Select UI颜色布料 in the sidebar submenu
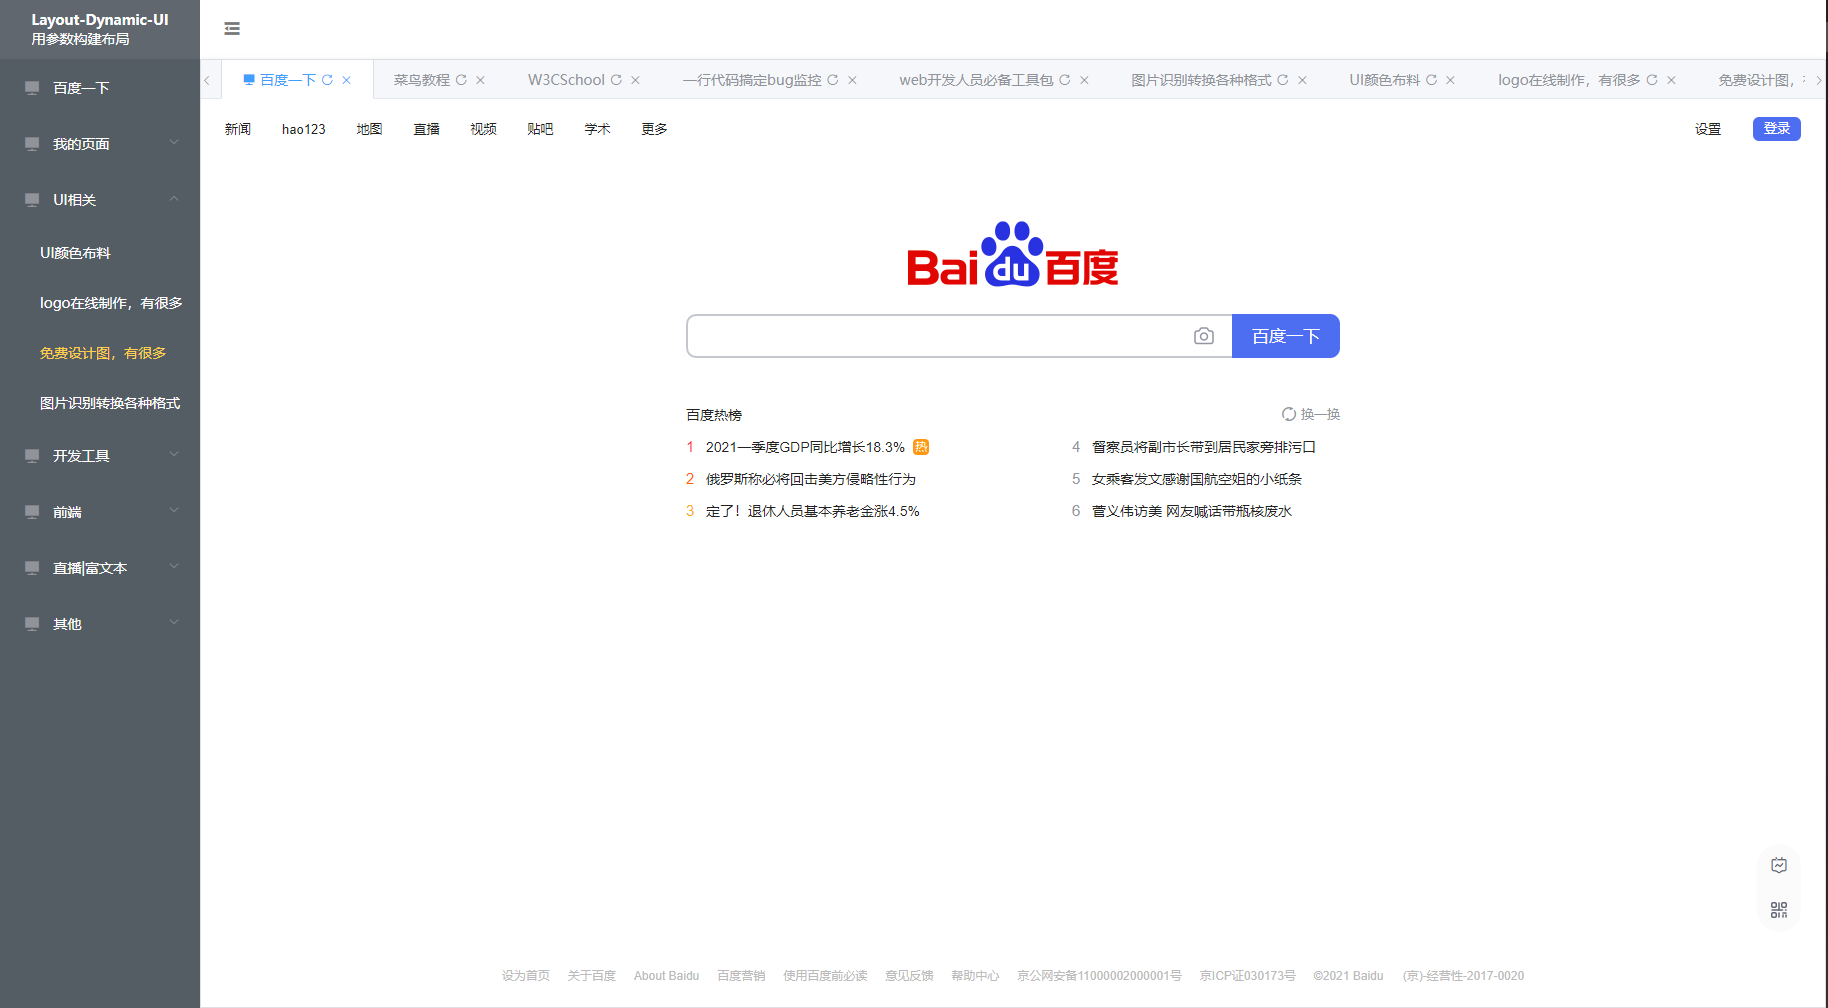 (100, 253)
